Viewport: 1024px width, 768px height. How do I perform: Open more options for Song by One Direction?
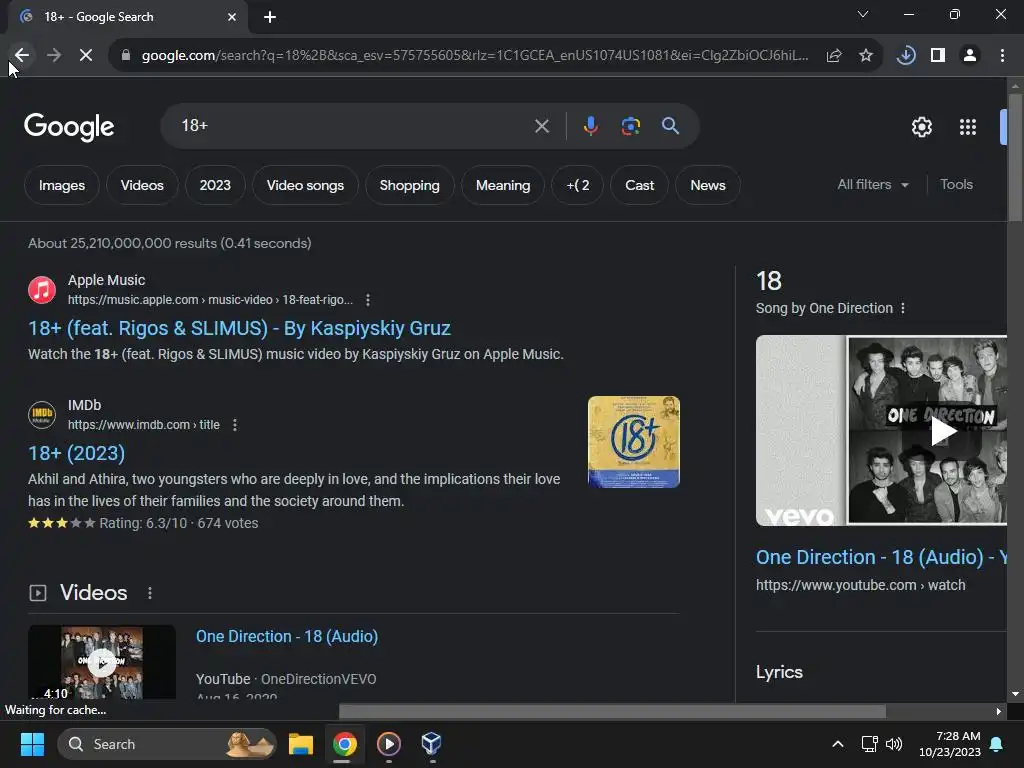(x=903, y=308)
